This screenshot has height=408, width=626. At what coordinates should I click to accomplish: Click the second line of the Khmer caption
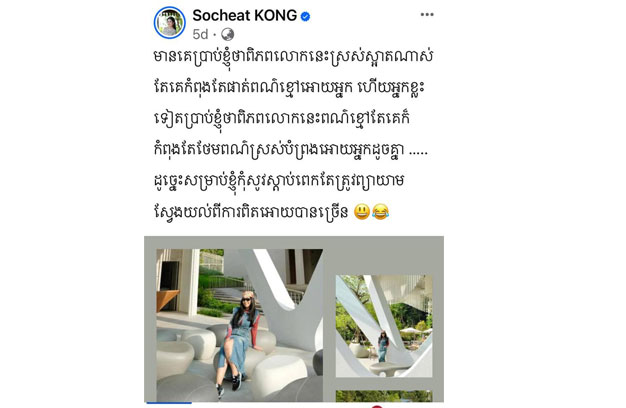point(289,87)
